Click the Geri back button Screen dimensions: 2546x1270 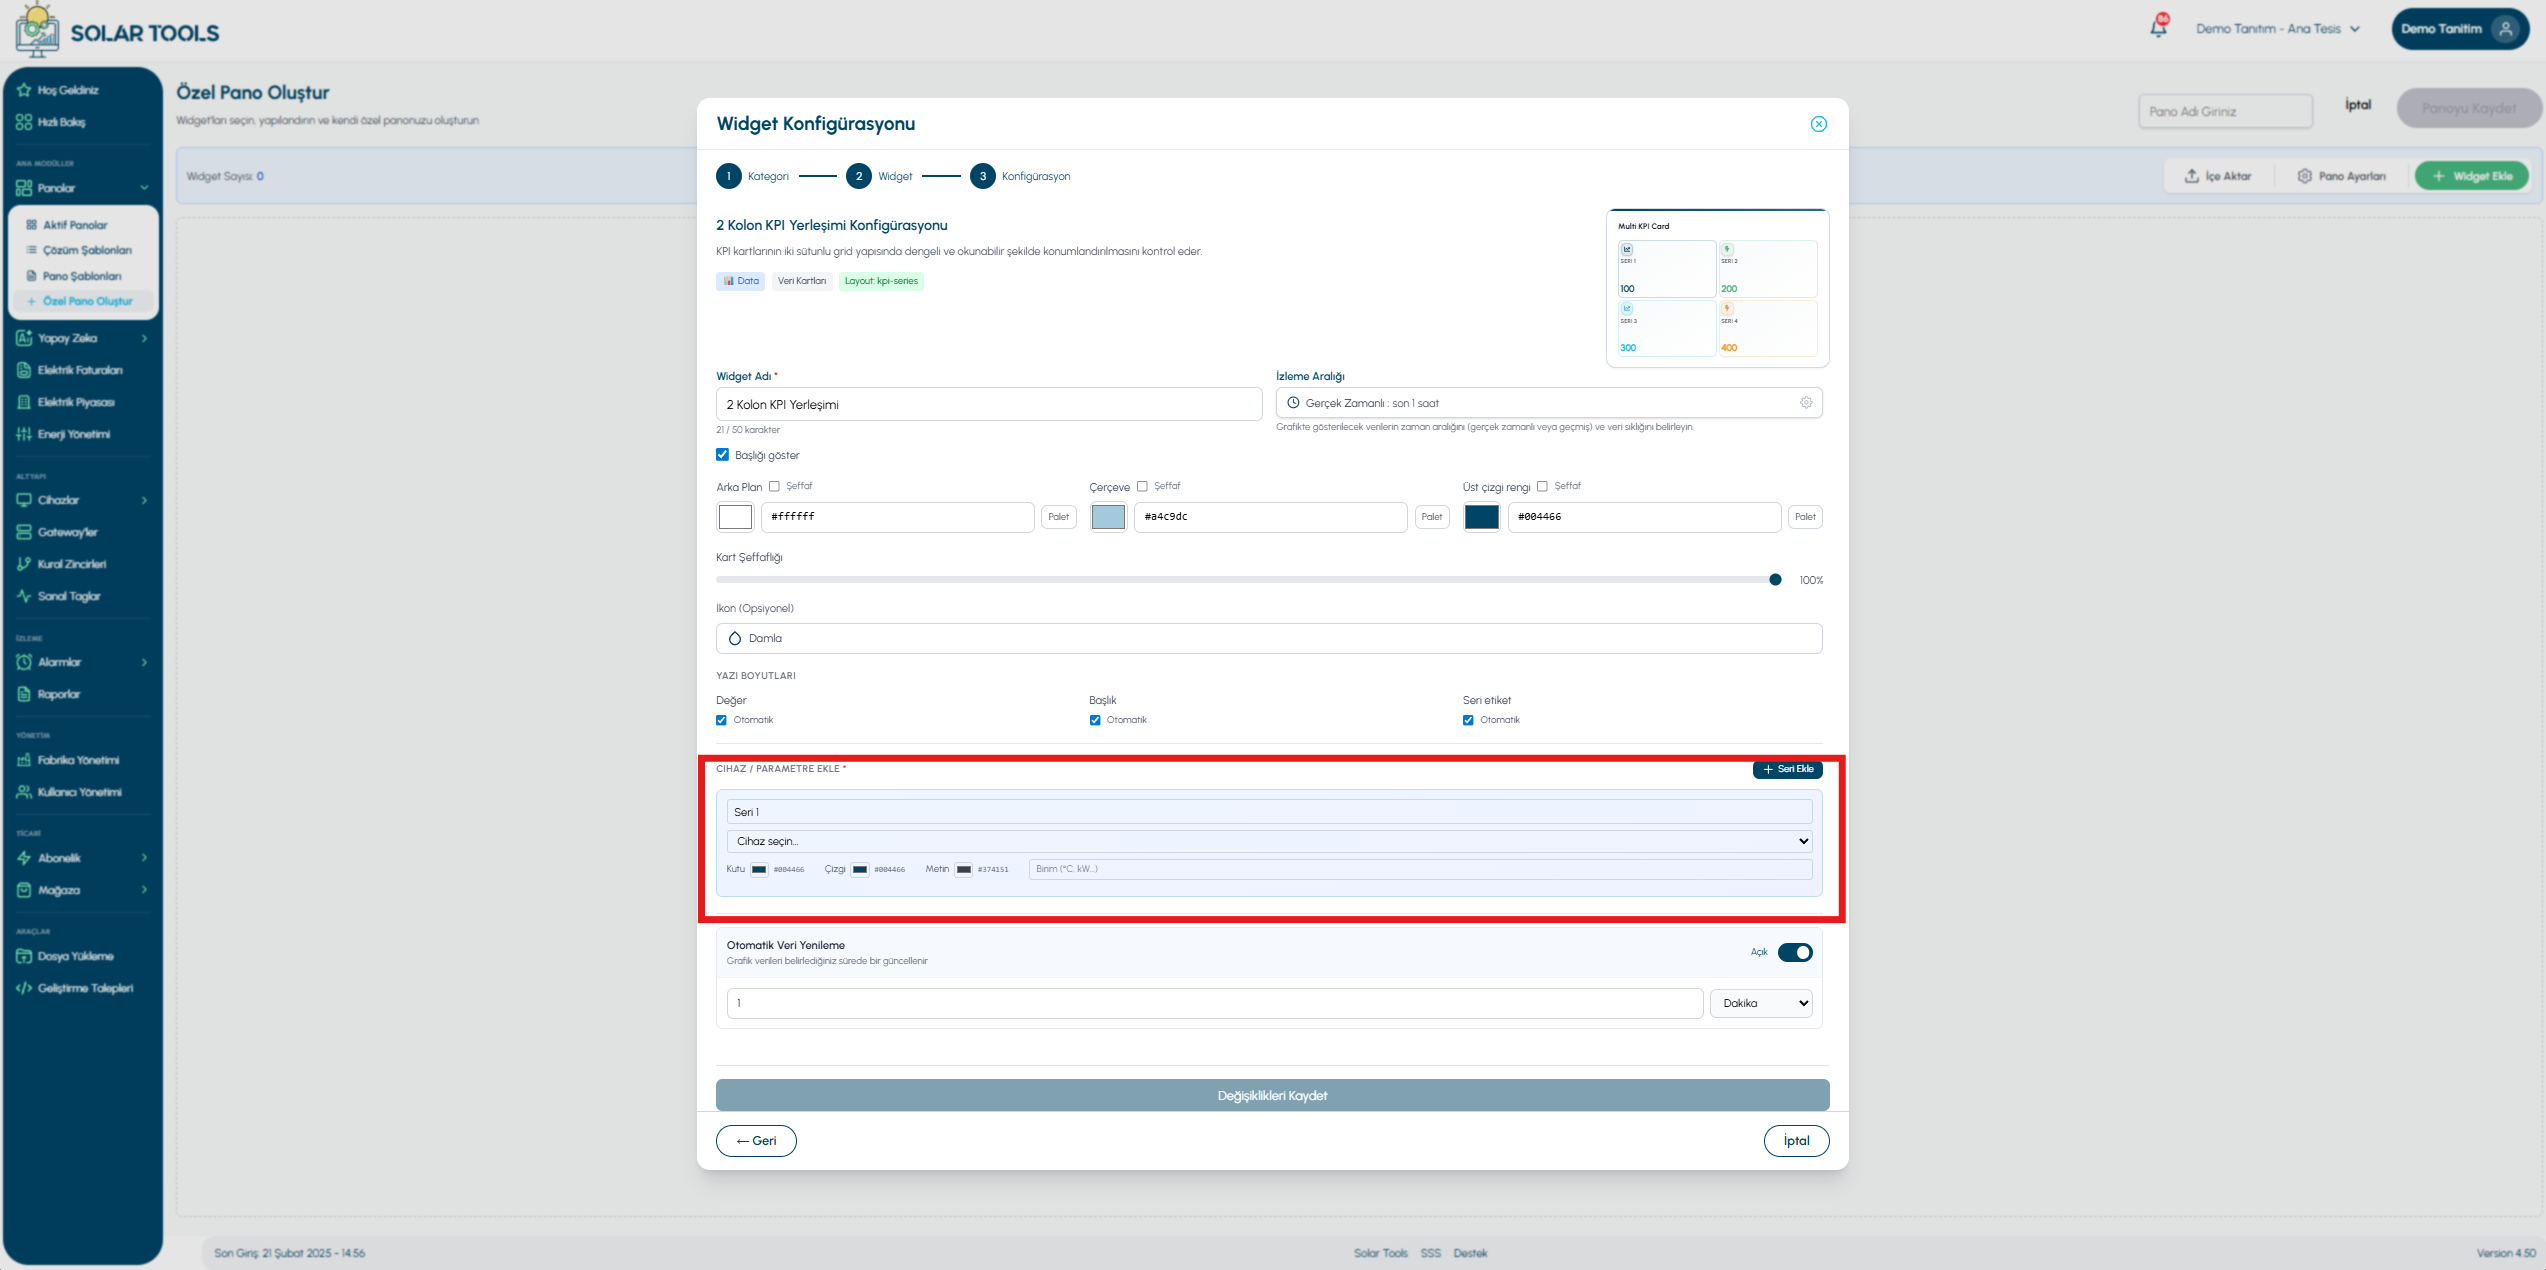756,1141
